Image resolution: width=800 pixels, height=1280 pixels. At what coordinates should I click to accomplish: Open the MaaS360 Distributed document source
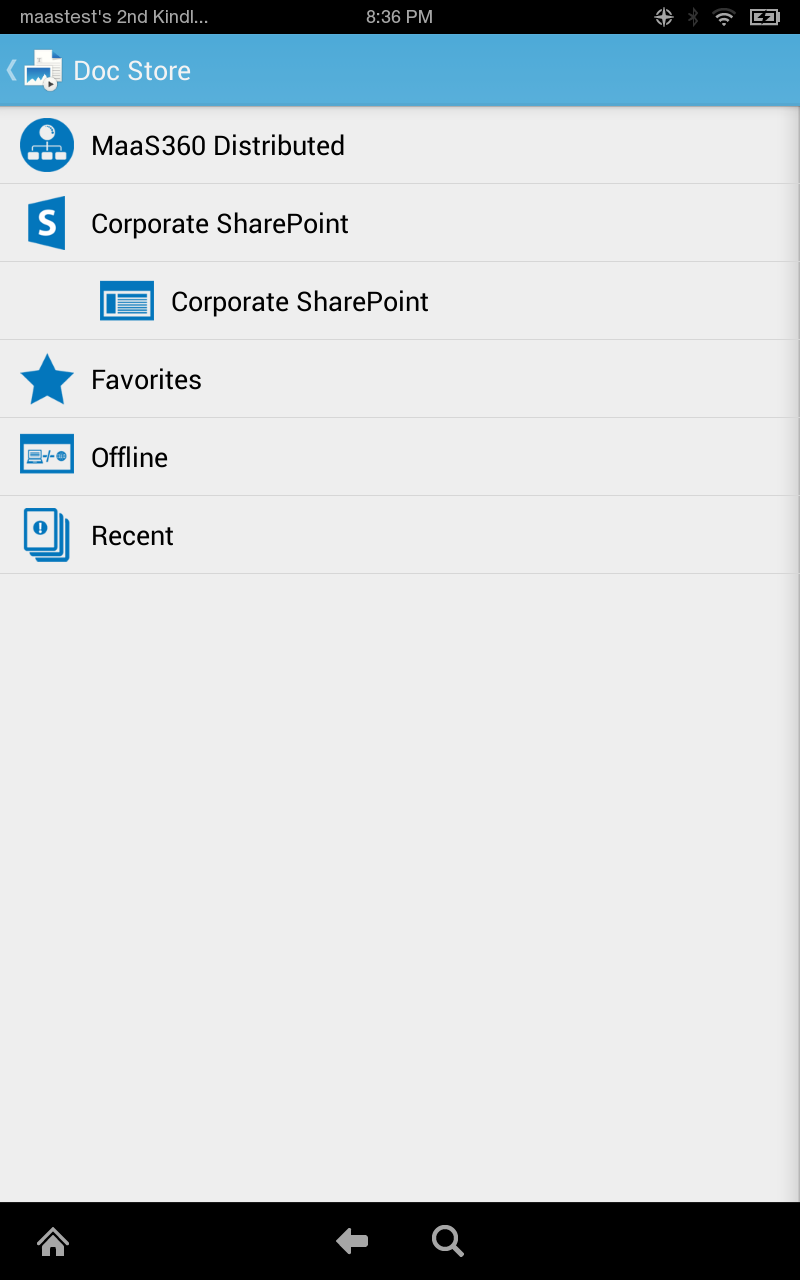point(47,145)
